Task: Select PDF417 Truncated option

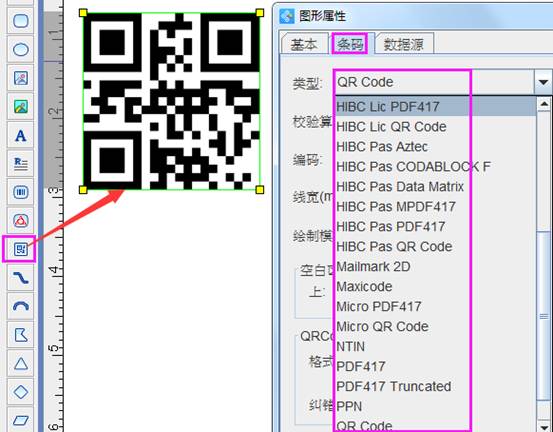Action: [x=394, y=387]
